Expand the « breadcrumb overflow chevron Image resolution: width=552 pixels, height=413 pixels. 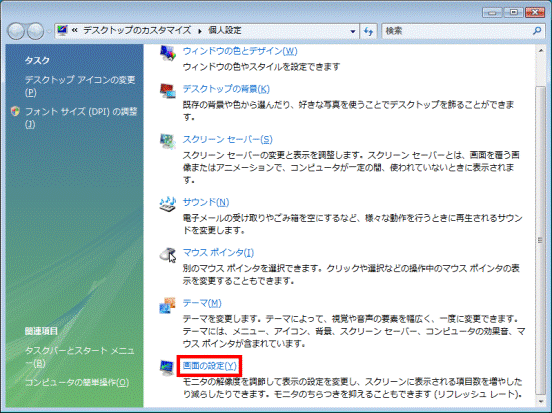coord(75,31)
